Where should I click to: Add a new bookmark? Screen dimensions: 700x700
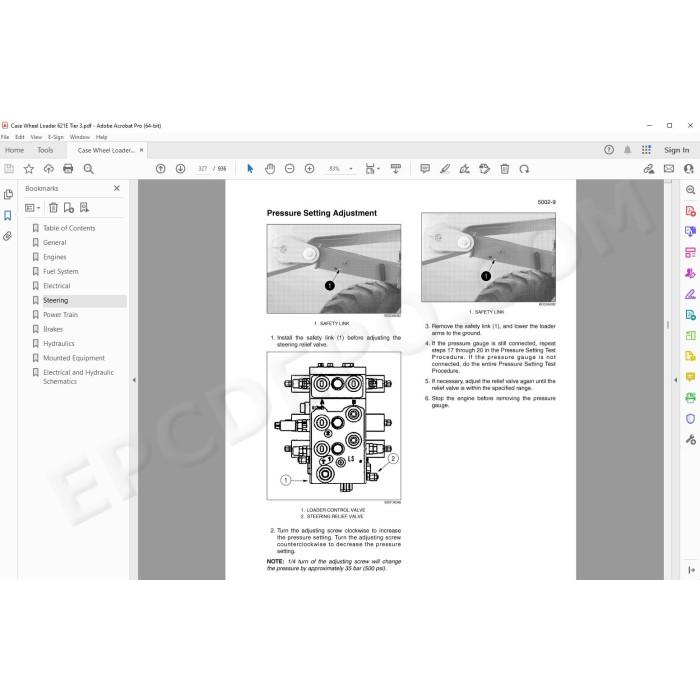coord(68,208)
